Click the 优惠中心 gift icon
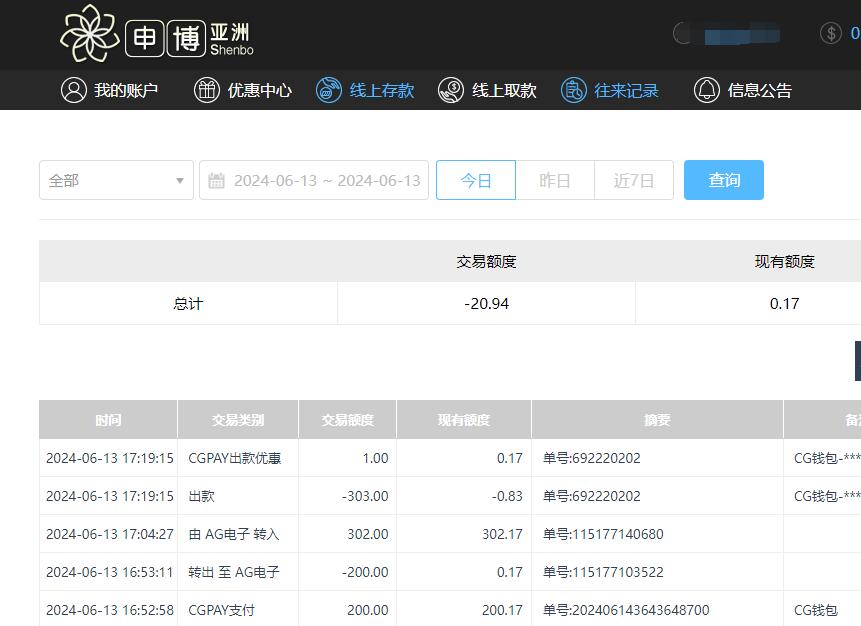Image resolution: width=861 pixels, height=626 pixels. (x=206, y=89)
